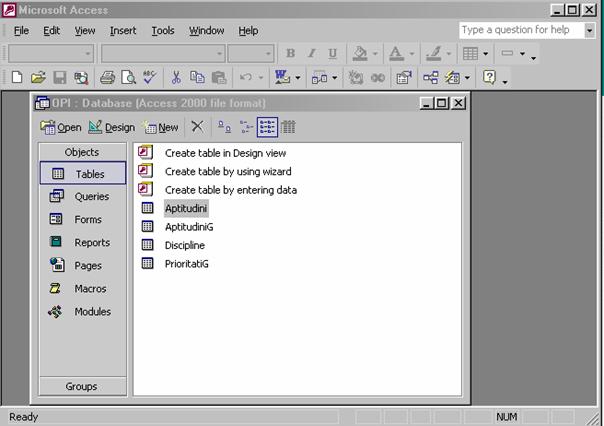Click the Design button
604x426 pixels.
(x=111, y=127)
